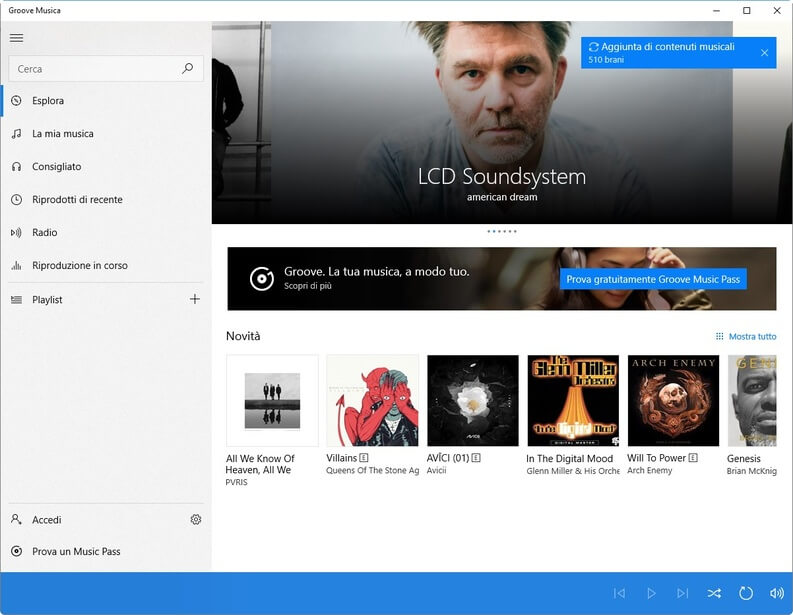Toggle shuffle playback

coord(714,593)
